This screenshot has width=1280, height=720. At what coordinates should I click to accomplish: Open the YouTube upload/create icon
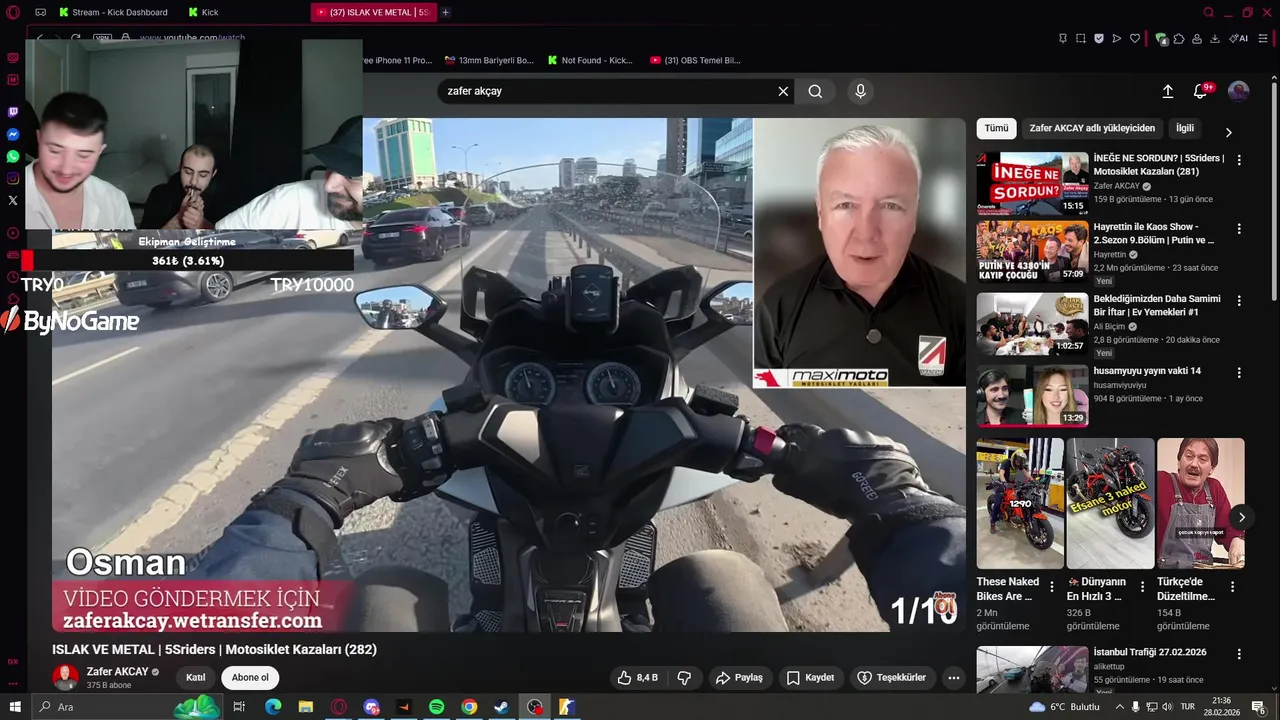coord(1167,91)
